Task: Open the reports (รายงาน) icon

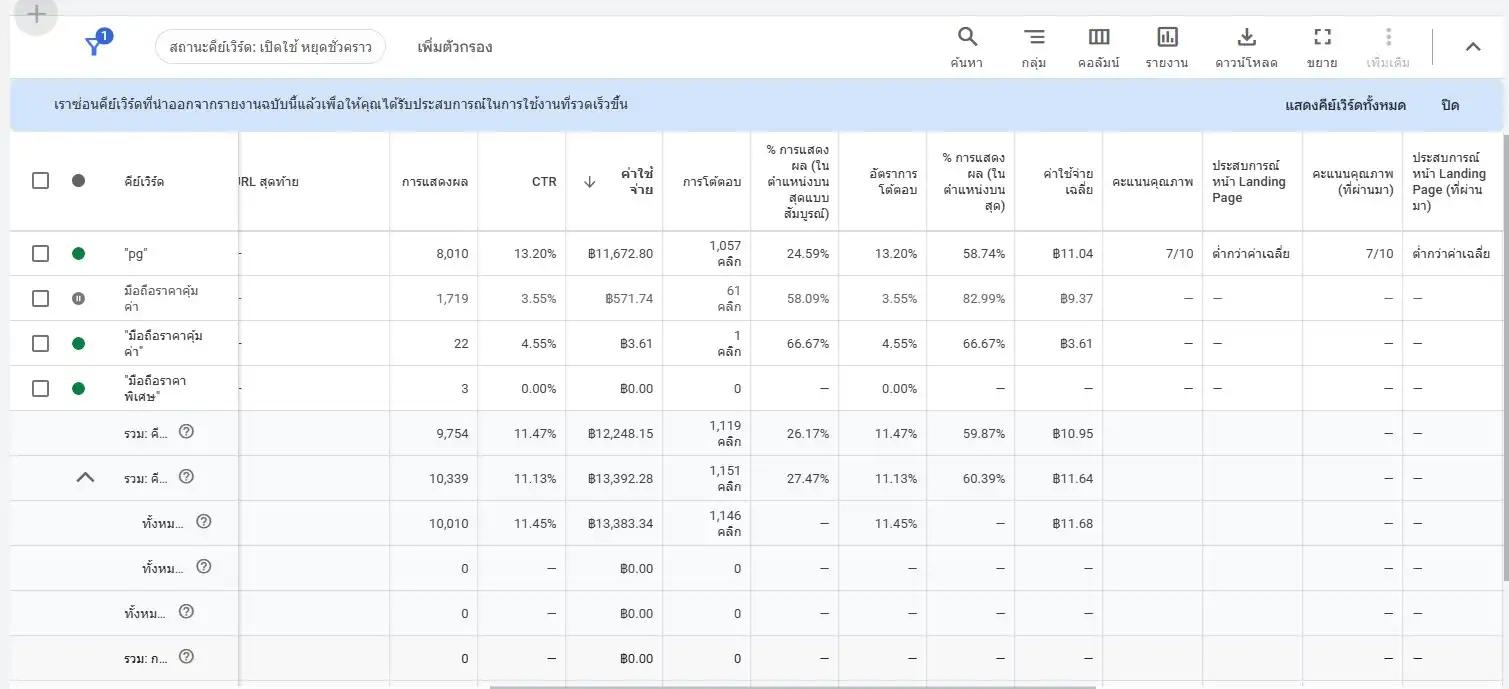Action: pos(1167,47)
